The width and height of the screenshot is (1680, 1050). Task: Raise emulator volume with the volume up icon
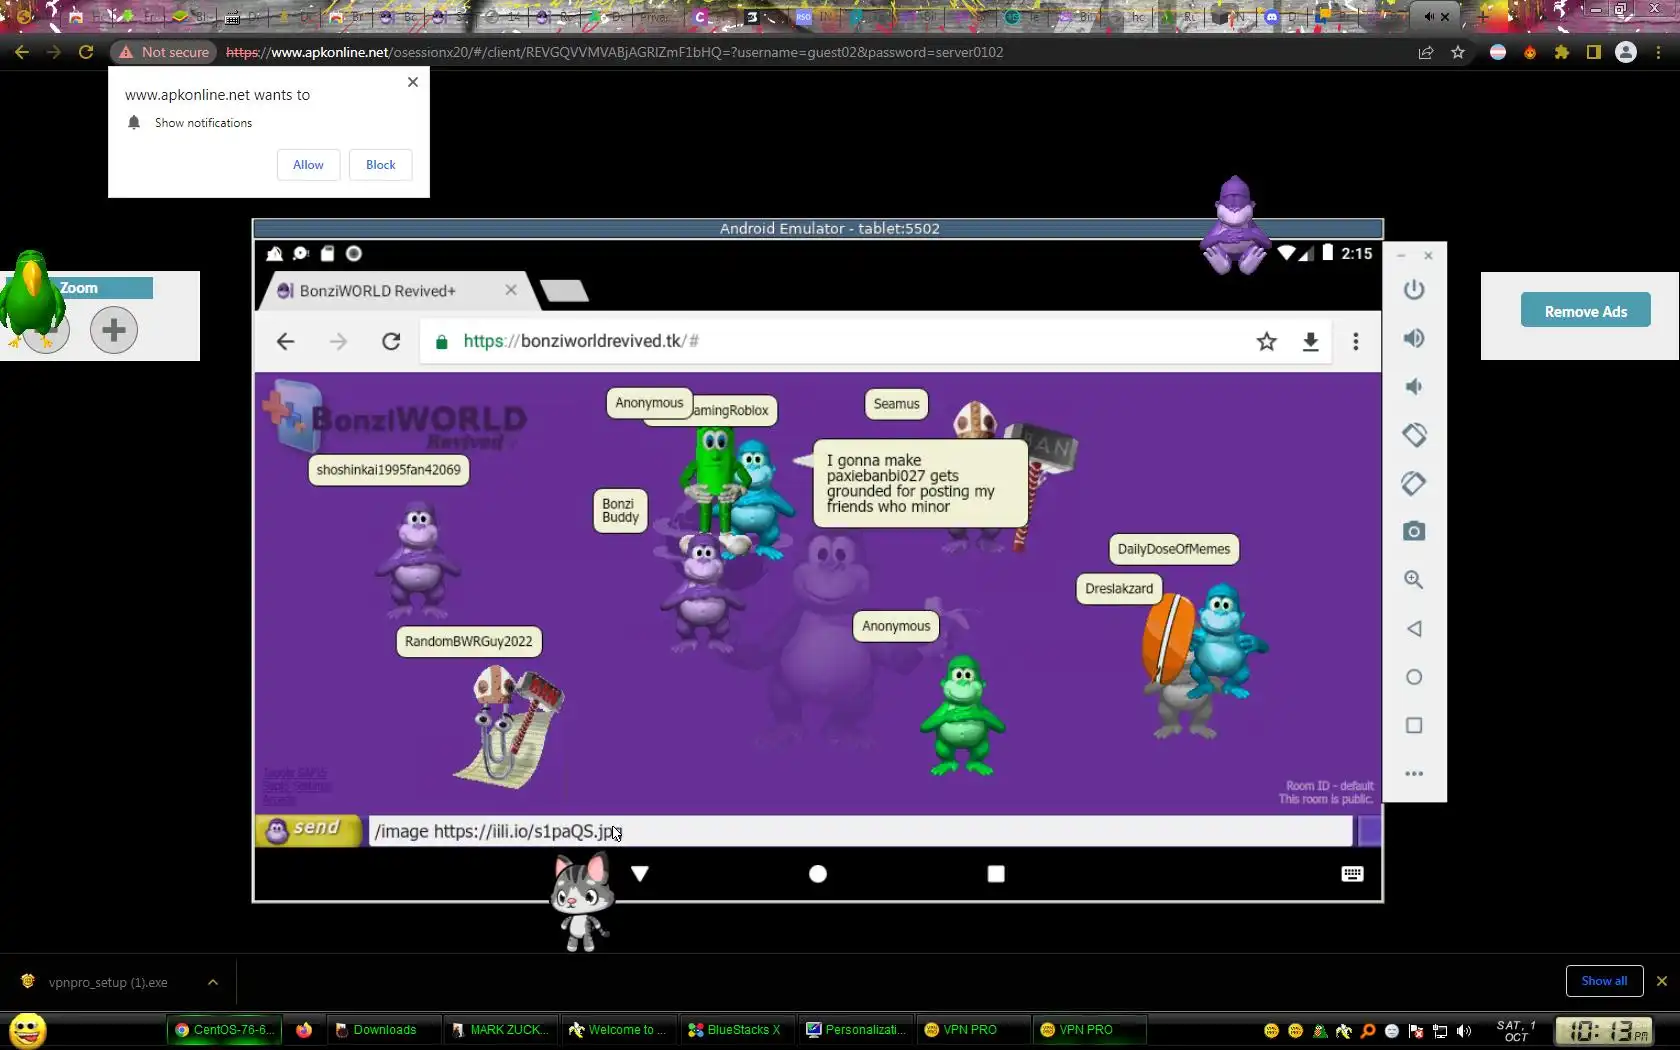pos(1413,338)
